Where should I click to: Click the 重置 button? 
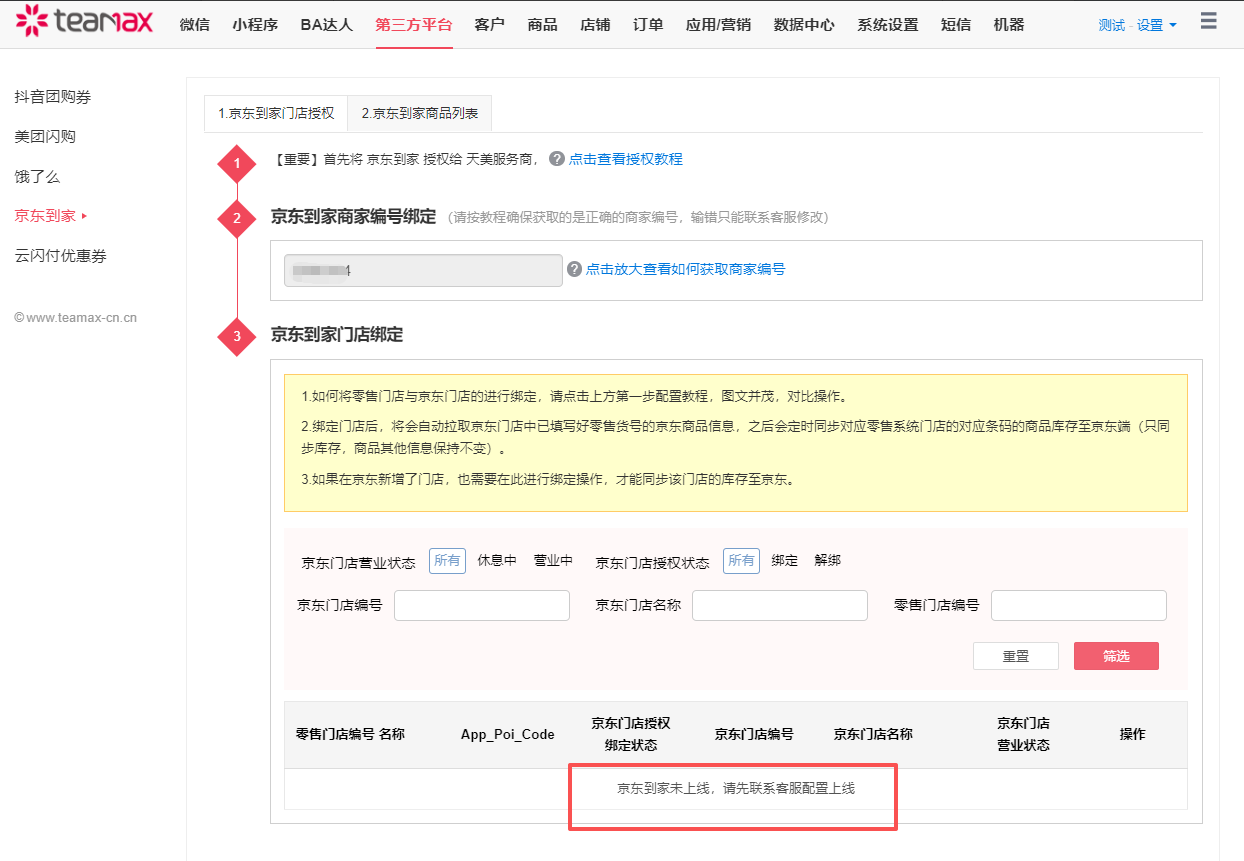1016,656
